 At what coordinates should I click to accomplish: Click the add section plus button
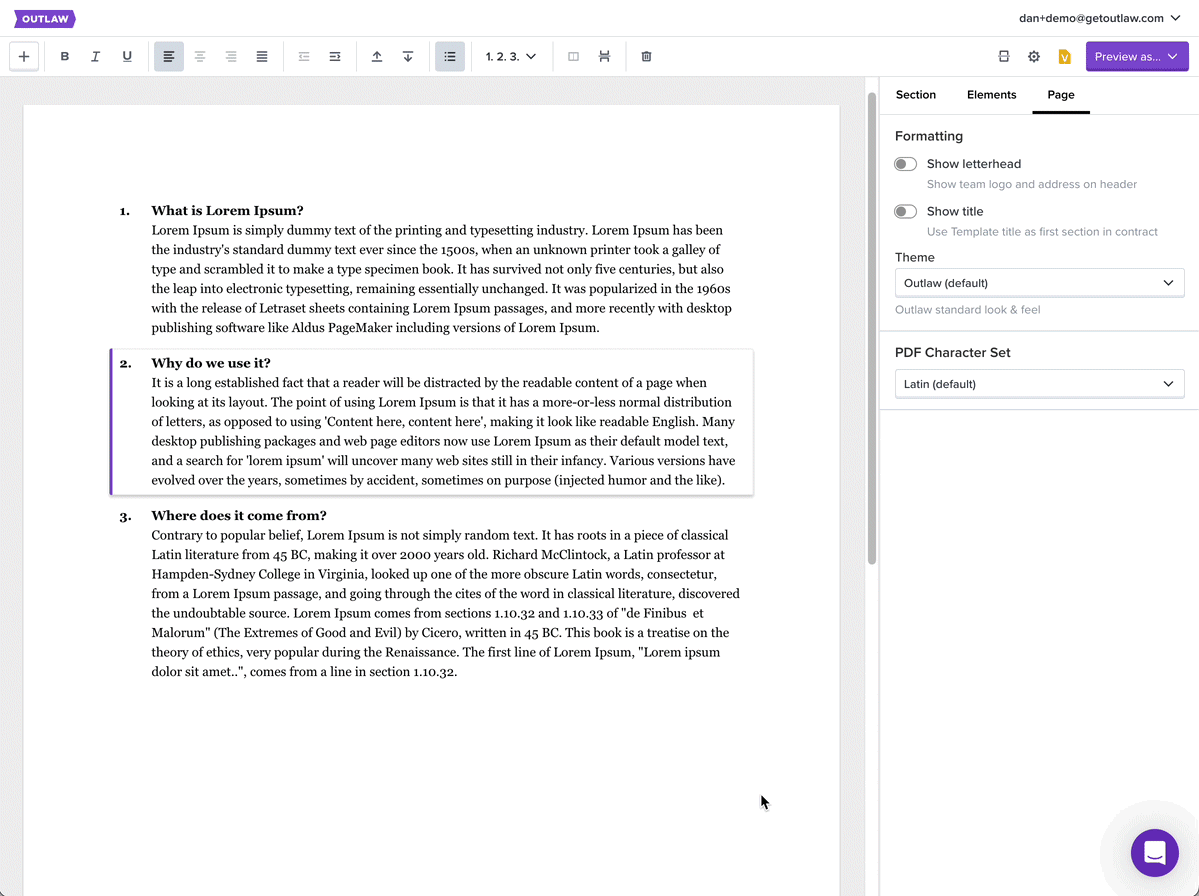click(x=24, y=57)
